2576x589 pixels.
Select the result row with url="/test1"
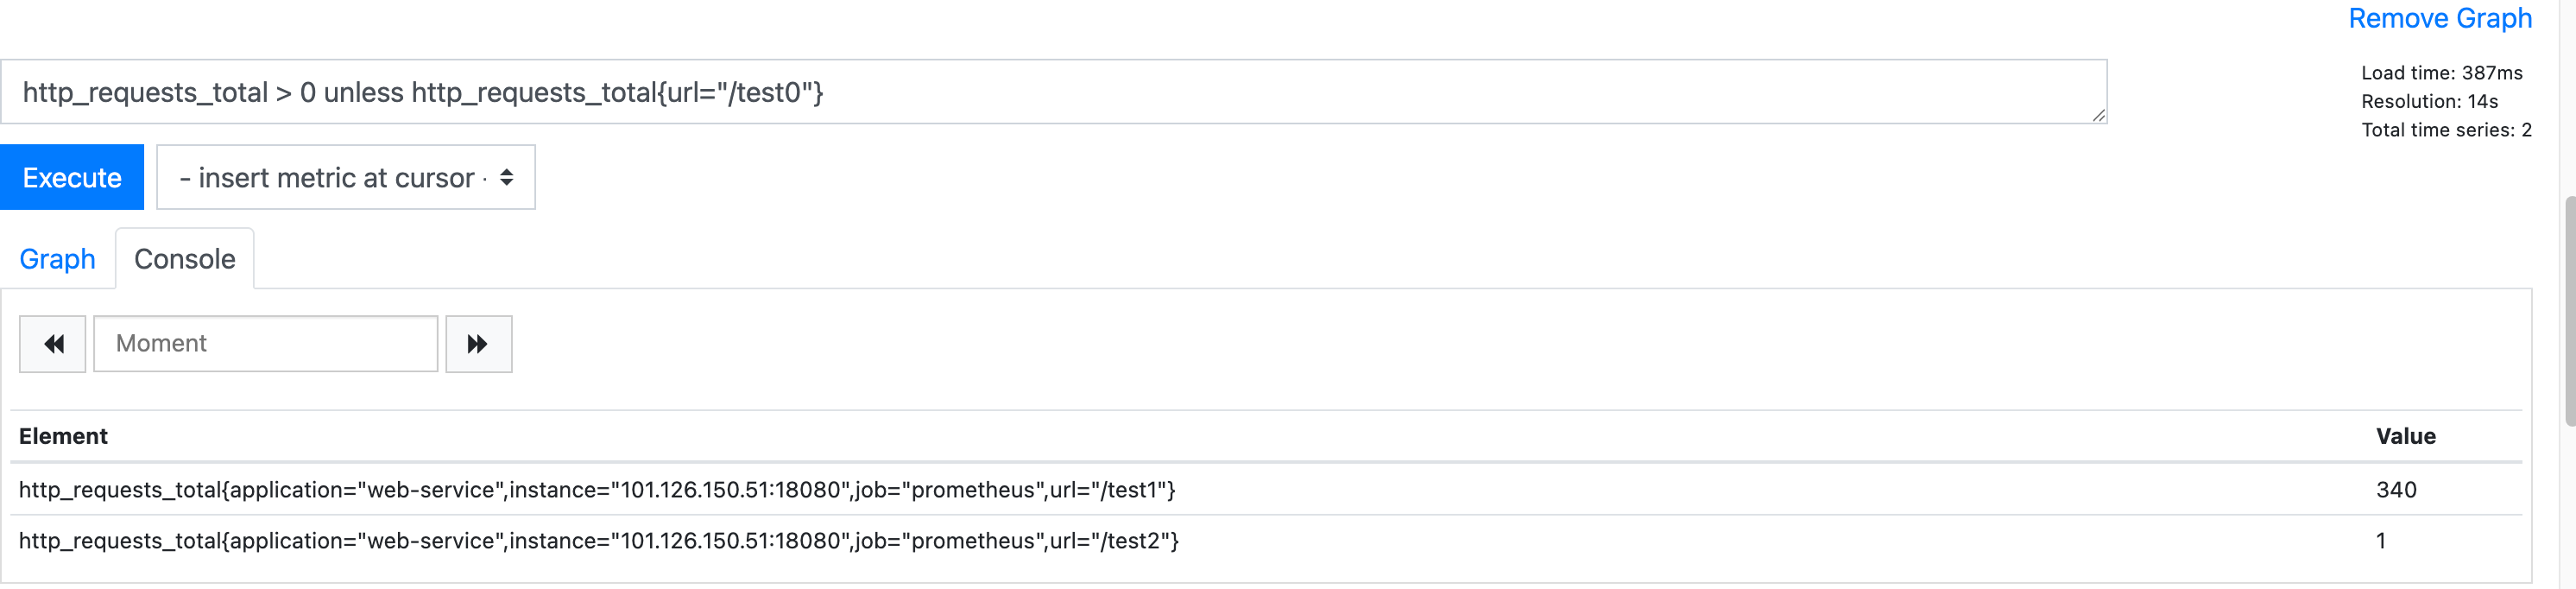click(597, 490)
